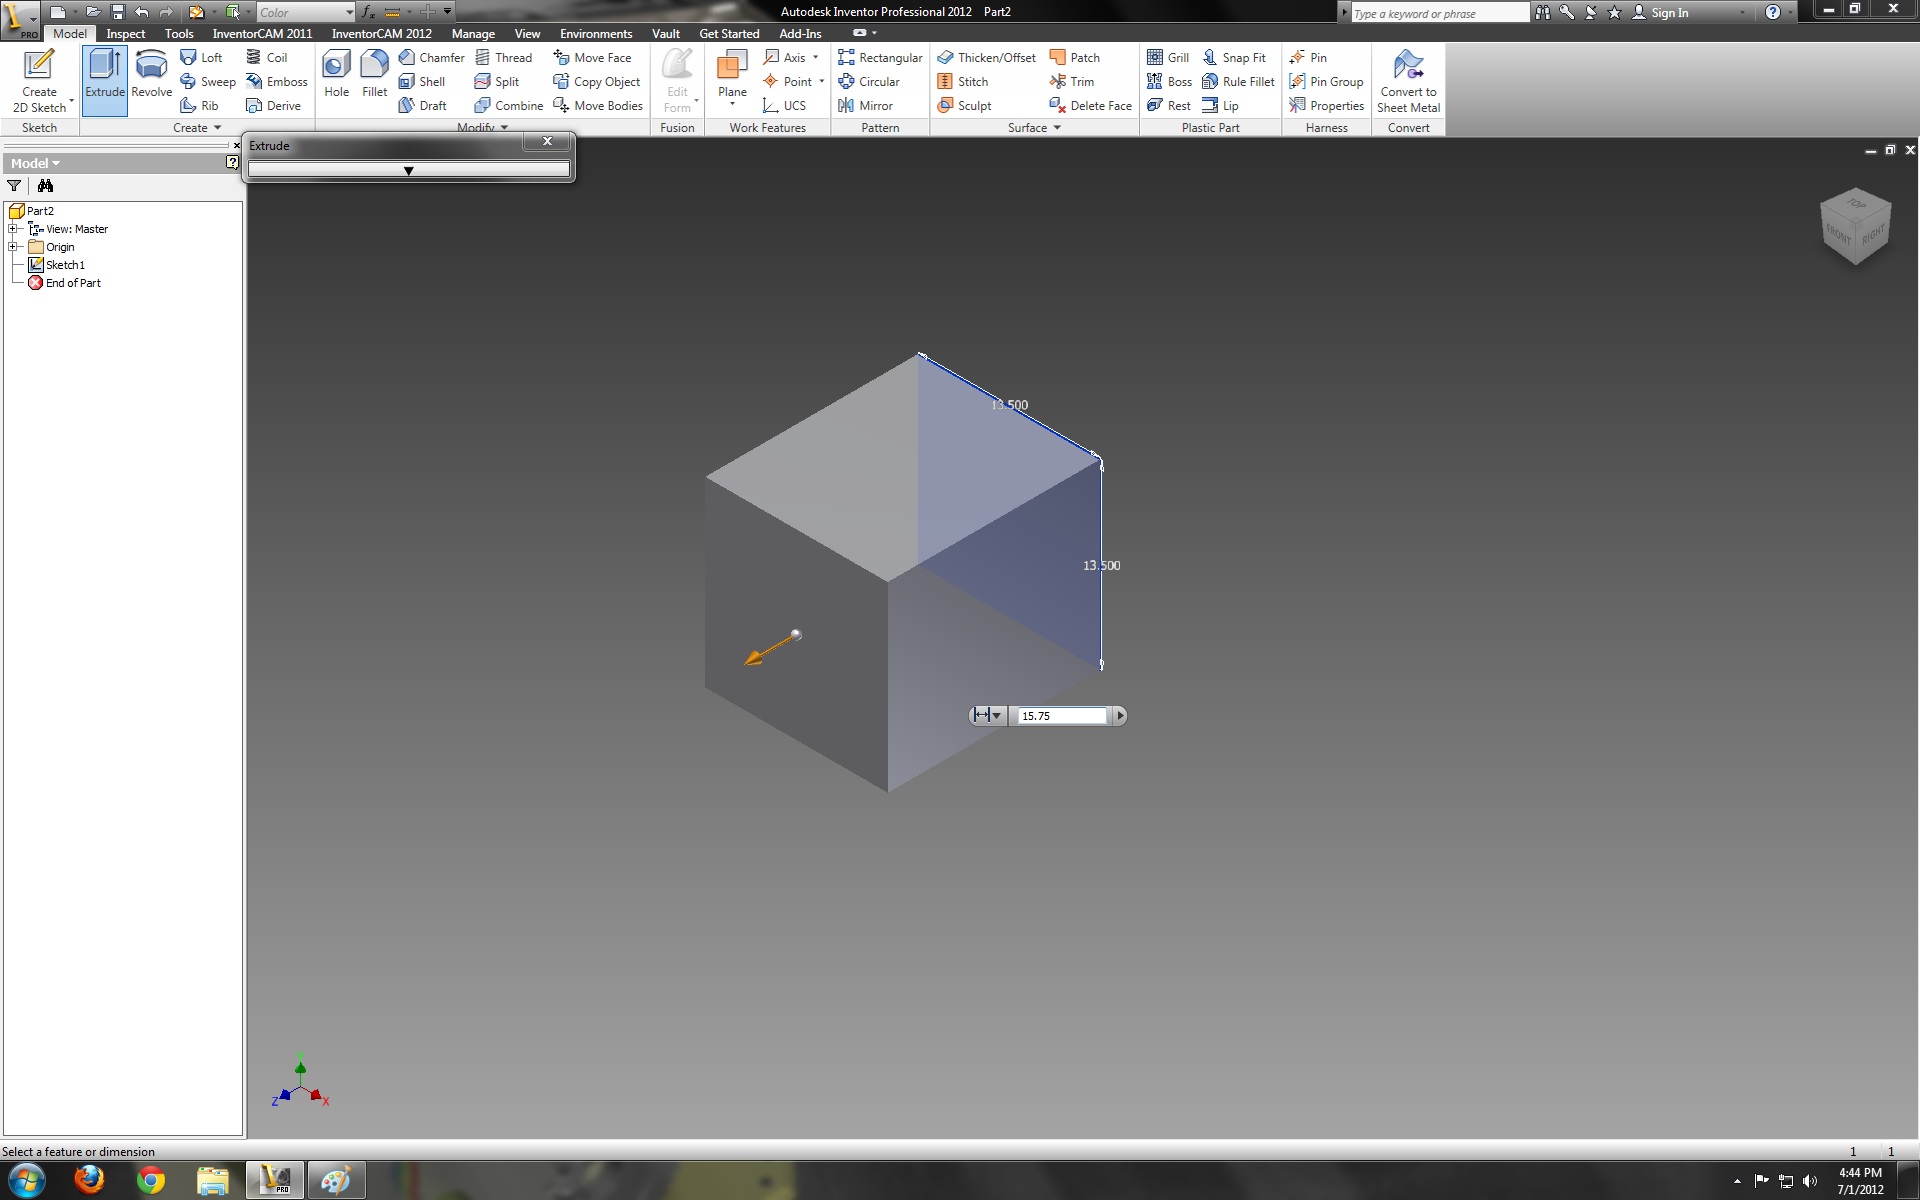Click the Hole feature icon
This screenshot has width=1920, height=1200.
[336, 75]
